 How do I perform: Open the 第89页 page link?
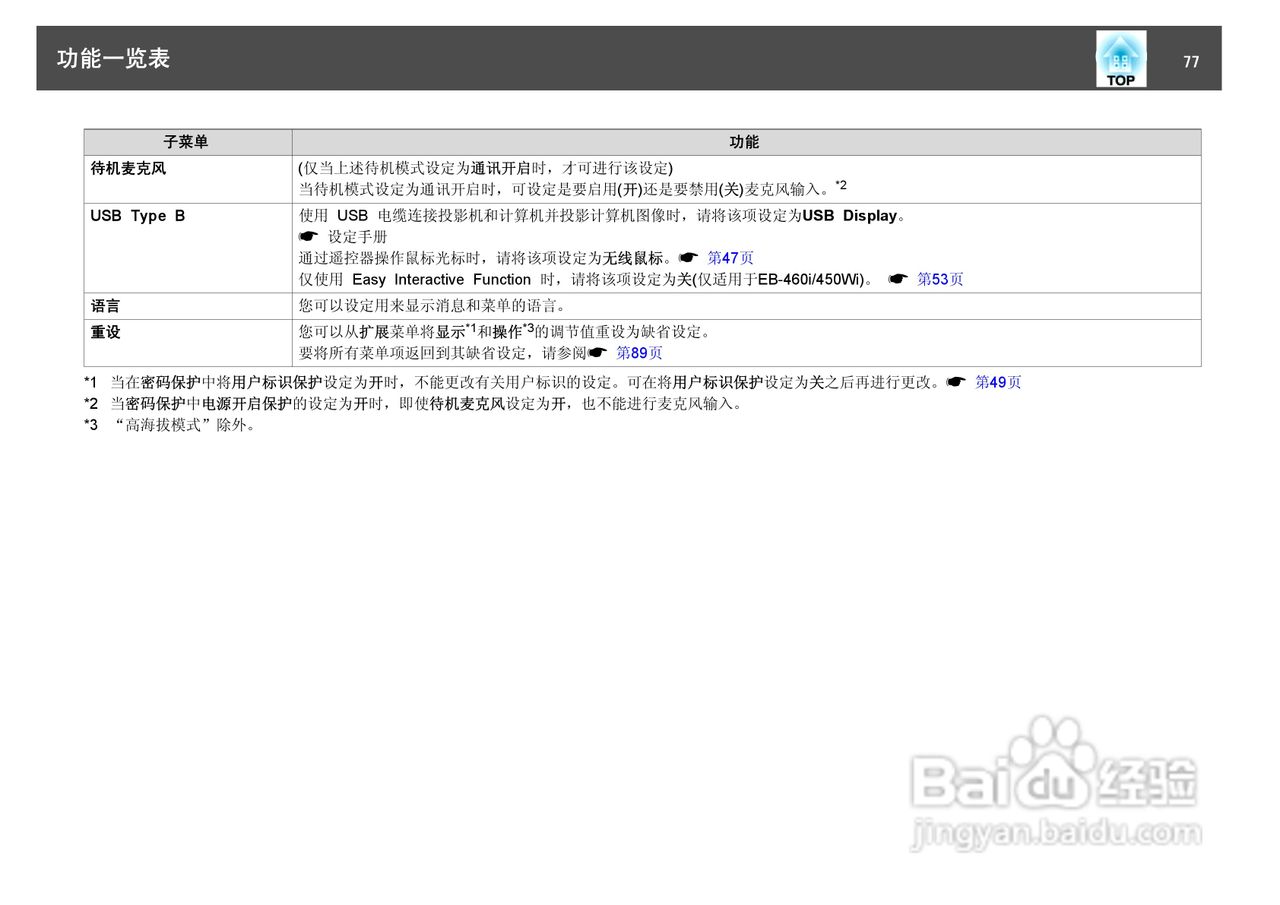coord(639,353)
